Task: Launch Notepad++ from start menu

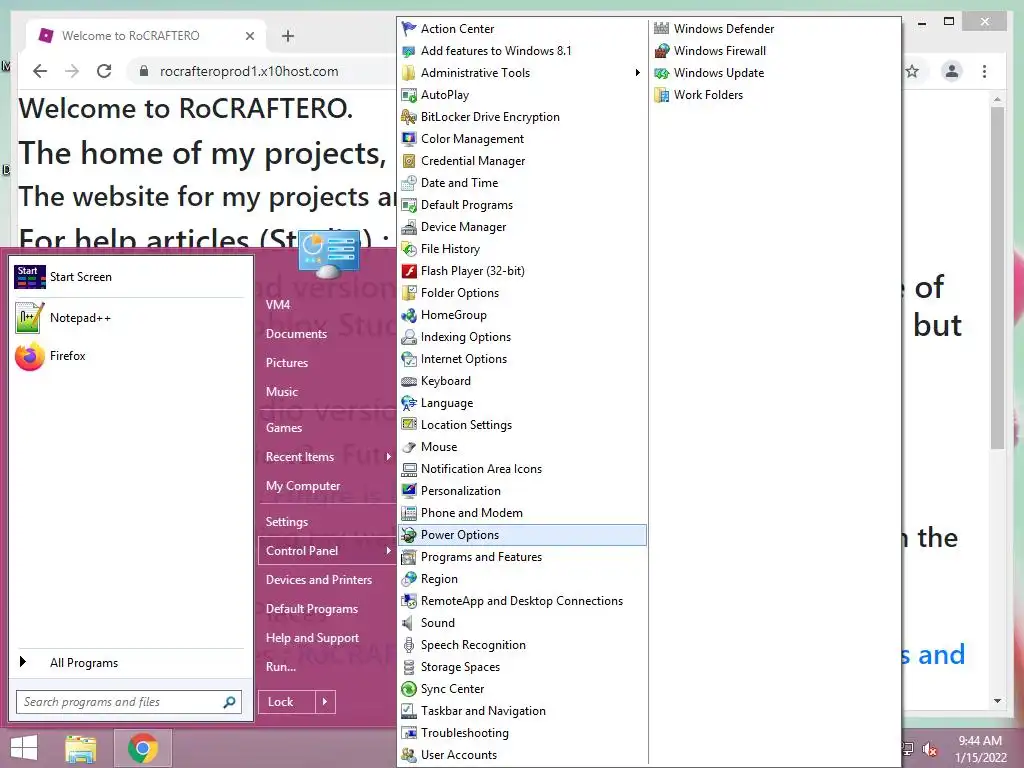Action: coord(129,318)
